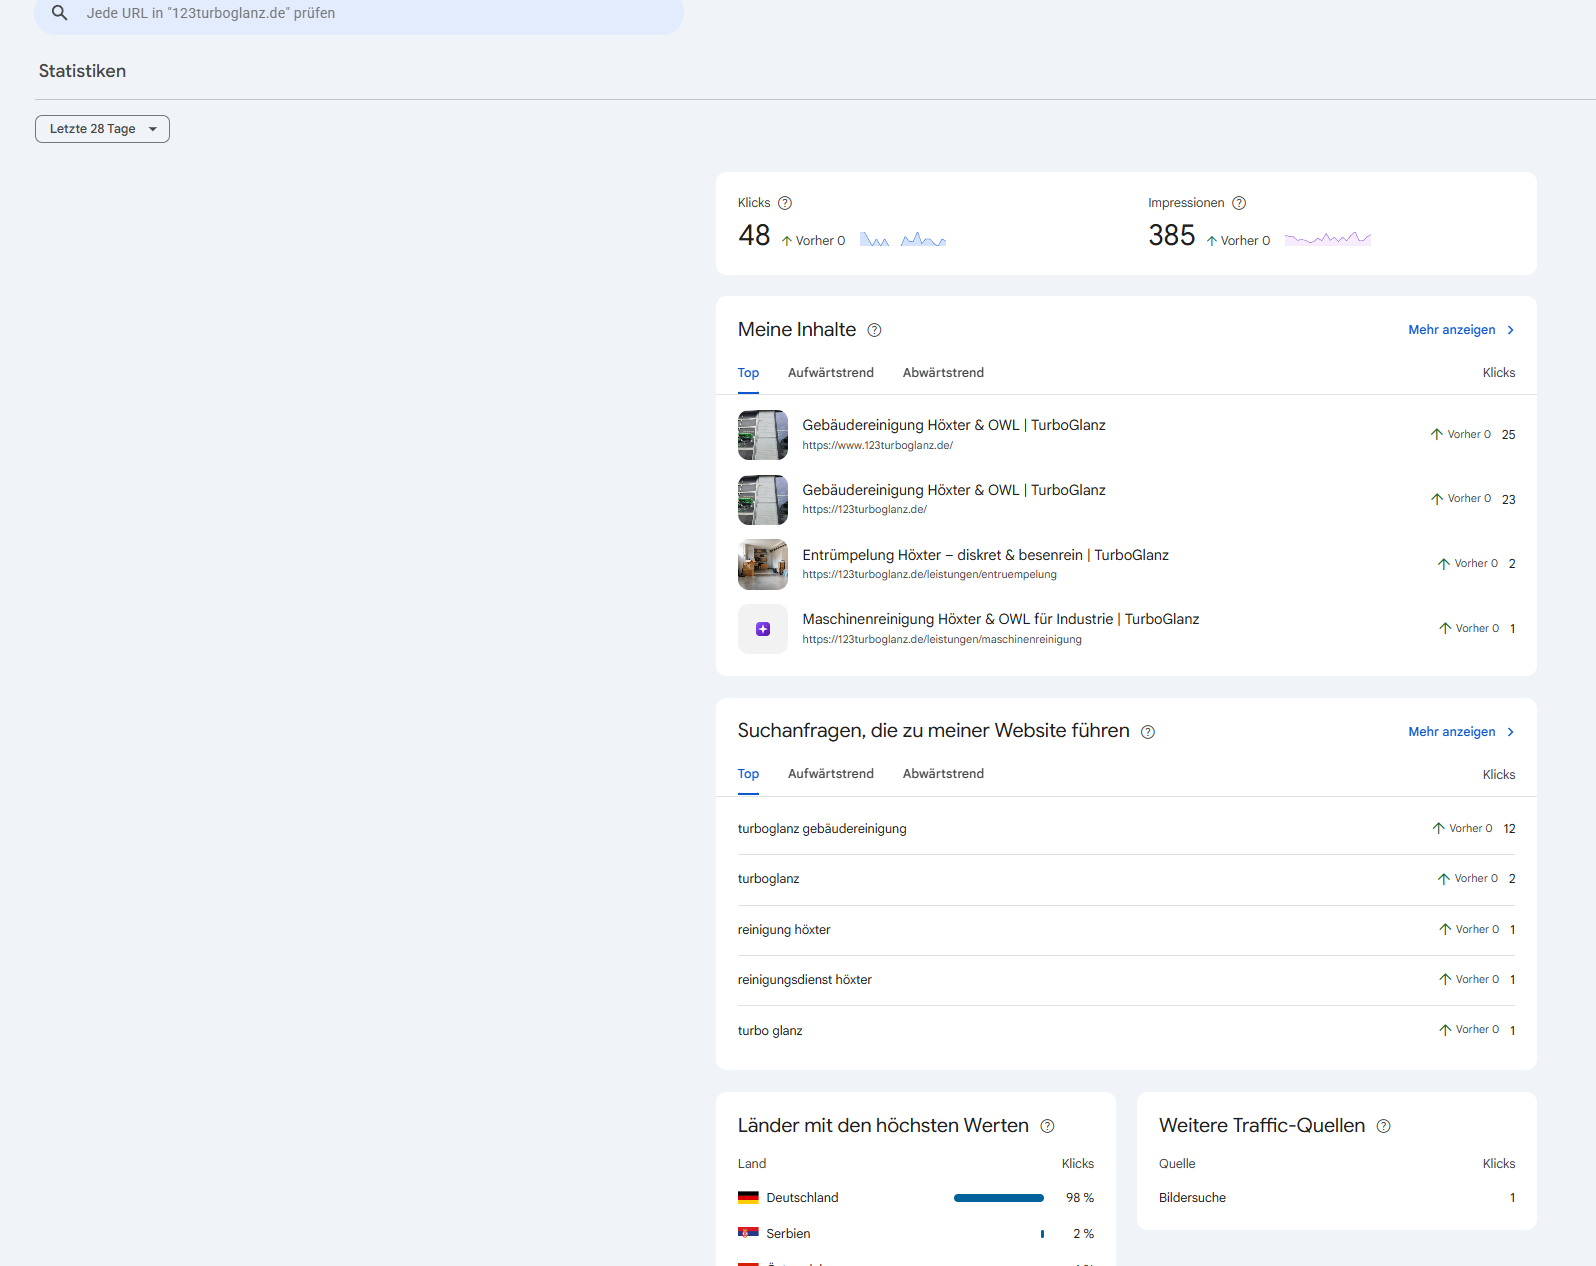Click help icon beside Weitere Traffic-Quellen
Image resolution: width=1596 pixels, height=1266 pixels.
[1383, 1126]
